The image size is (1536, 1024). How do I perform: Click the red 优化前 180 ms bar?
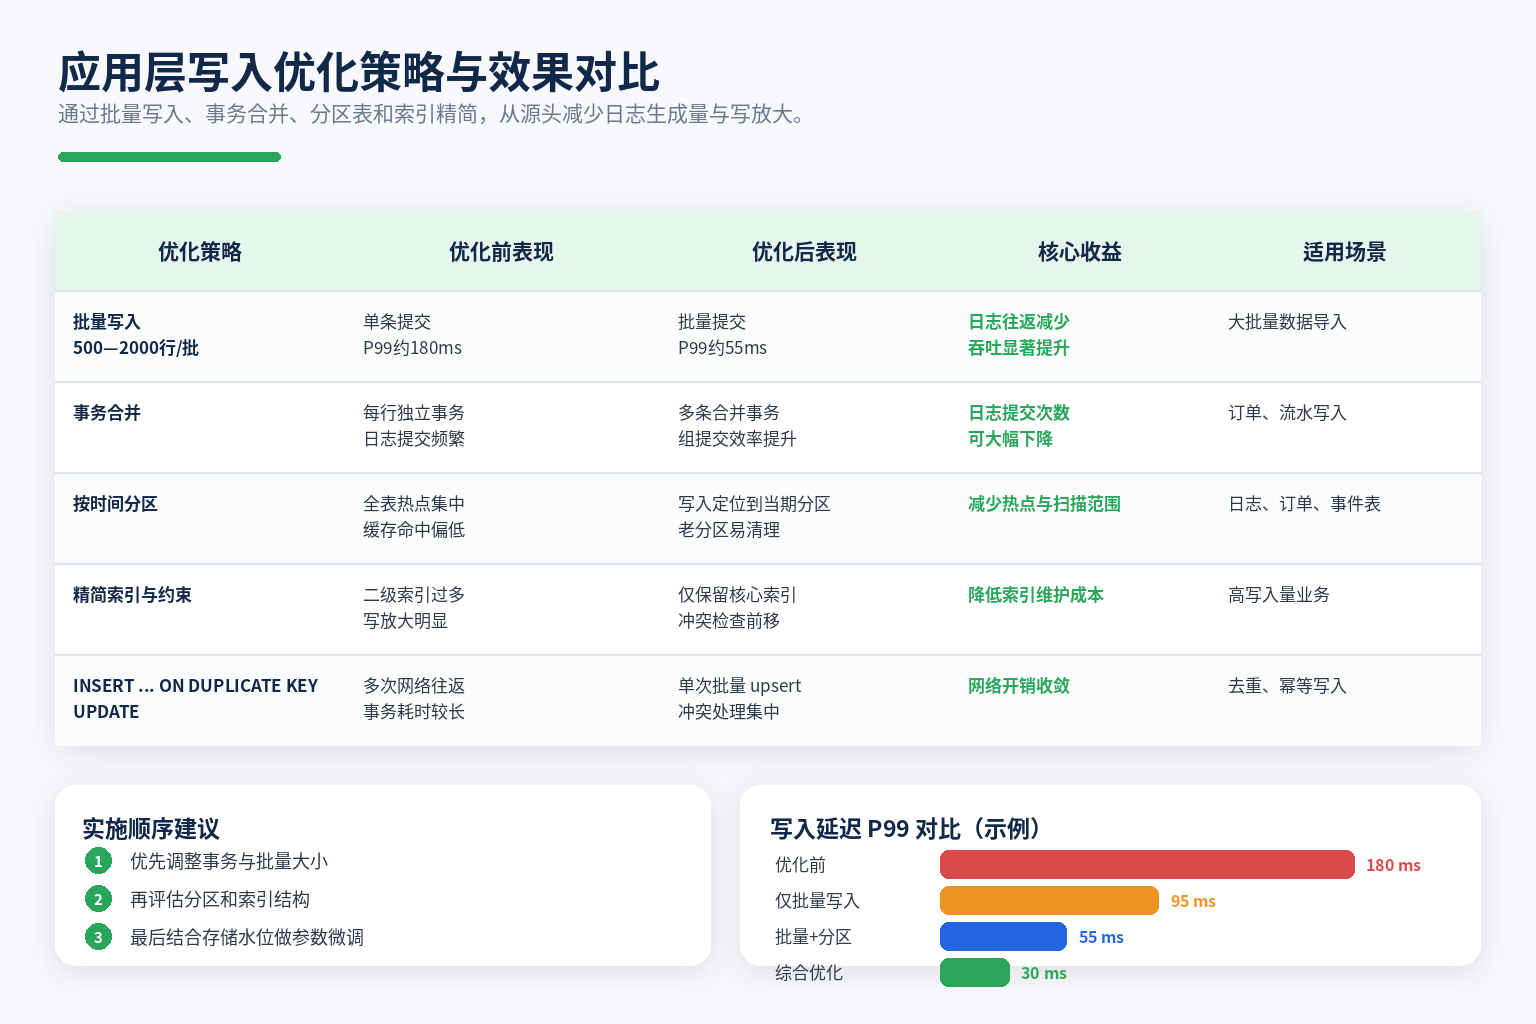[x=1147, y=865]
